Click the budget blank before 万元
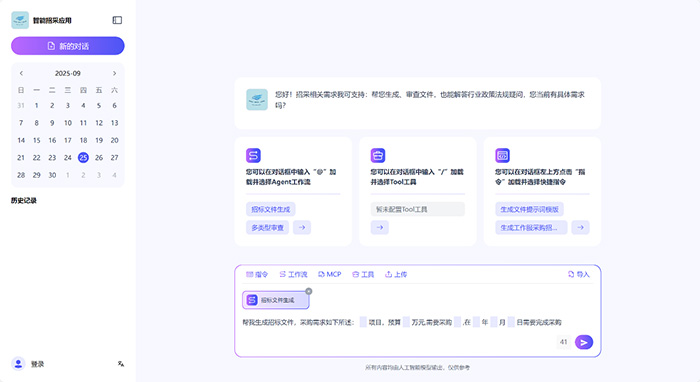This screenshot has width=700, height=382. (x=406, y=322)
